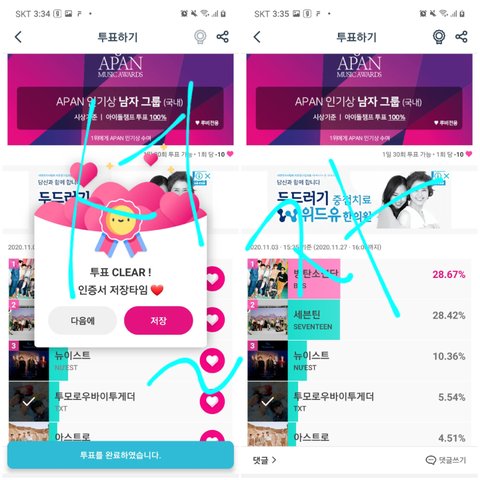Open the share icon on right screen

pos(461,37)
